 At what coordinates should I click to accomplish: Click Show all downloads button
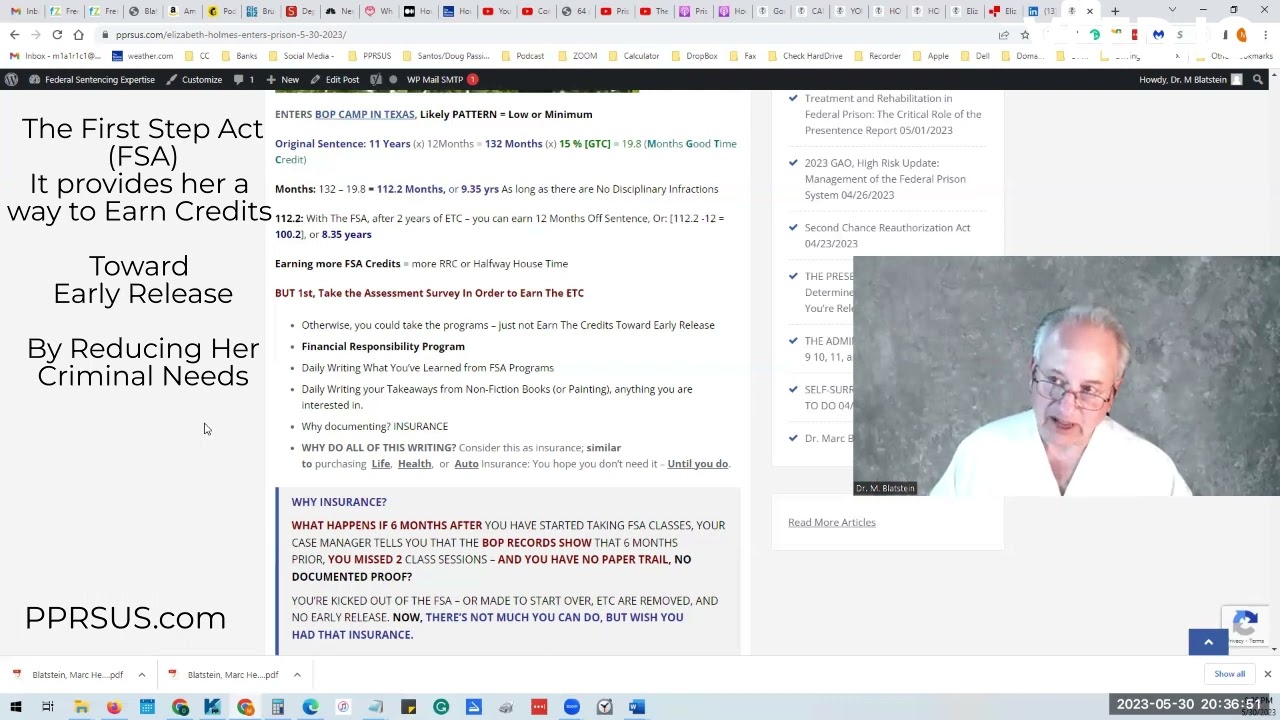1229,674
